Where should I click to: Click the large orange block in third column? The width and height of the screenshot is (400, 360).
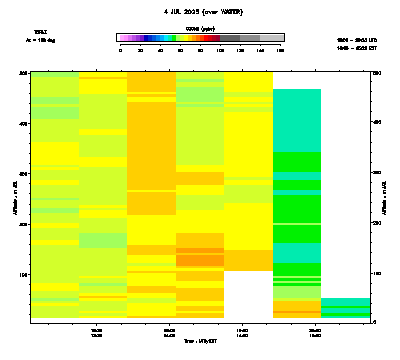tap(151, 146)
